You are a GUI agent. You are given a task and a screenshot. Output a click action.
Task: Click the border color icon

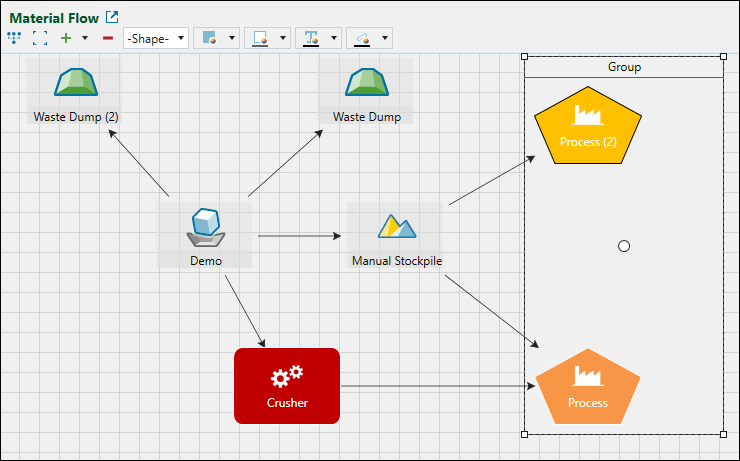click(x=260, y=38)
